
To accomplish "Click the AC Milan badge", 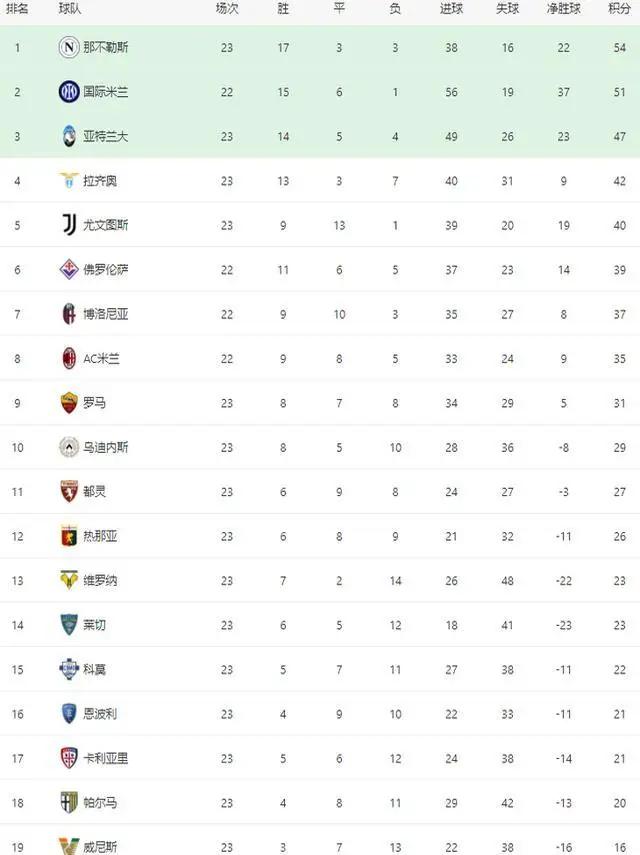I will [x=69, y=358].
